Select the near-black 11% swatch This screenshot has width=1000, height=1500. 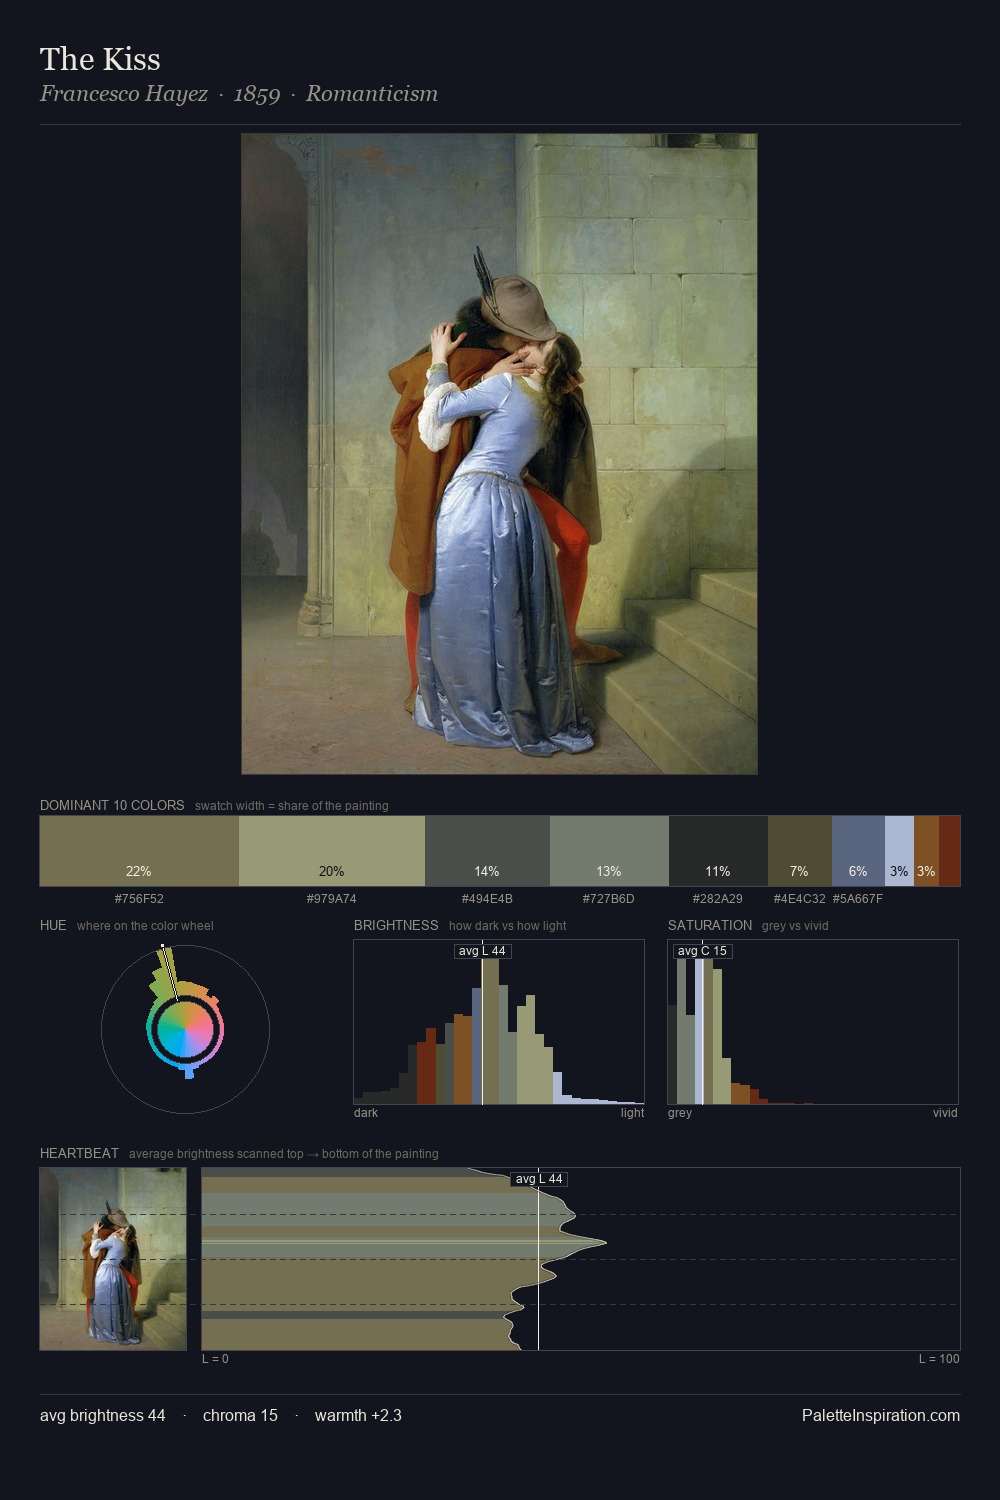pos(718,851)
